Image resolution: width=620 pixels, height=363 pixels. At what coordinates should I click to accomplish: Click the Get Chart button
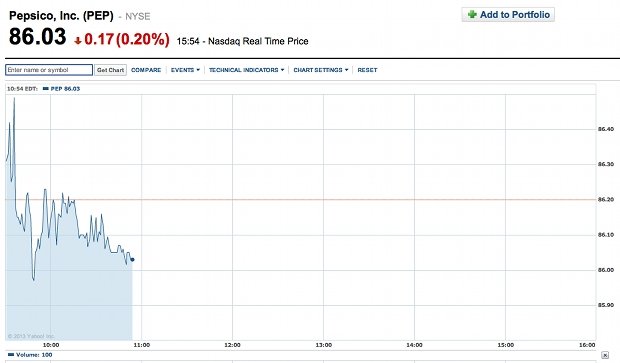pos(110,70)
